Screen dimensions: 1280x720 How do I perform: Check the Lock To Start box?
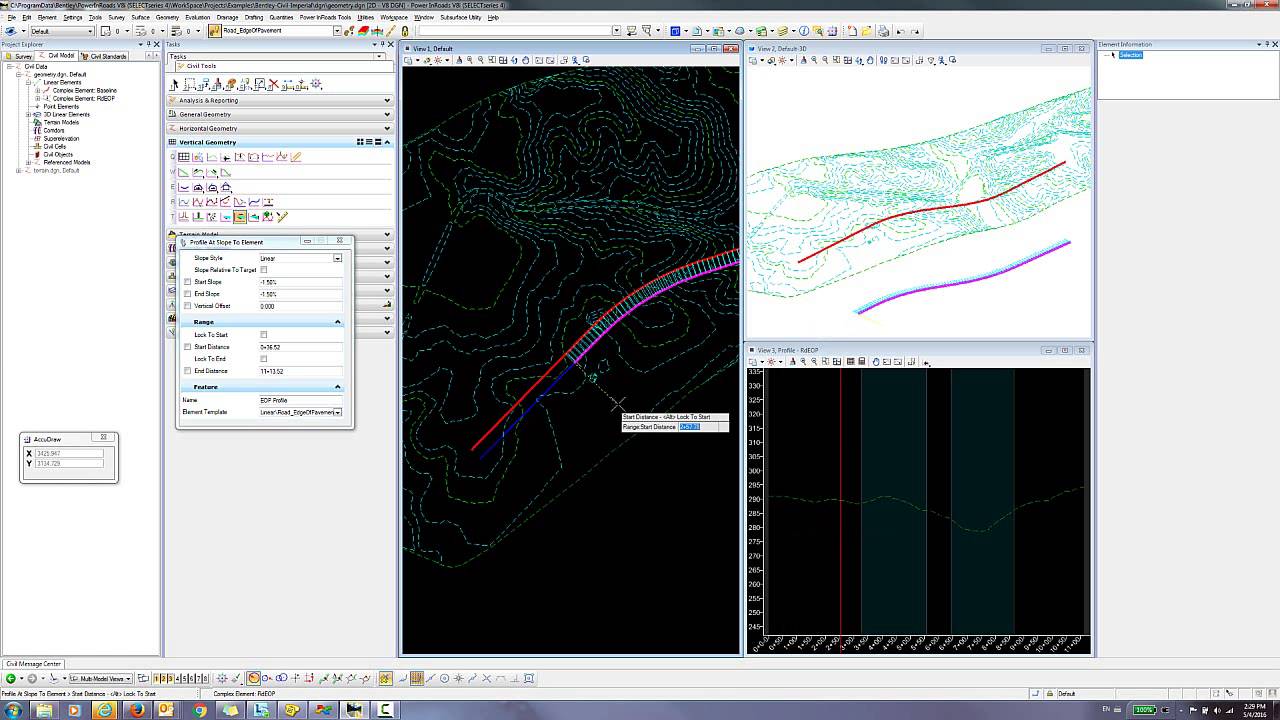(x=264, y=335)
